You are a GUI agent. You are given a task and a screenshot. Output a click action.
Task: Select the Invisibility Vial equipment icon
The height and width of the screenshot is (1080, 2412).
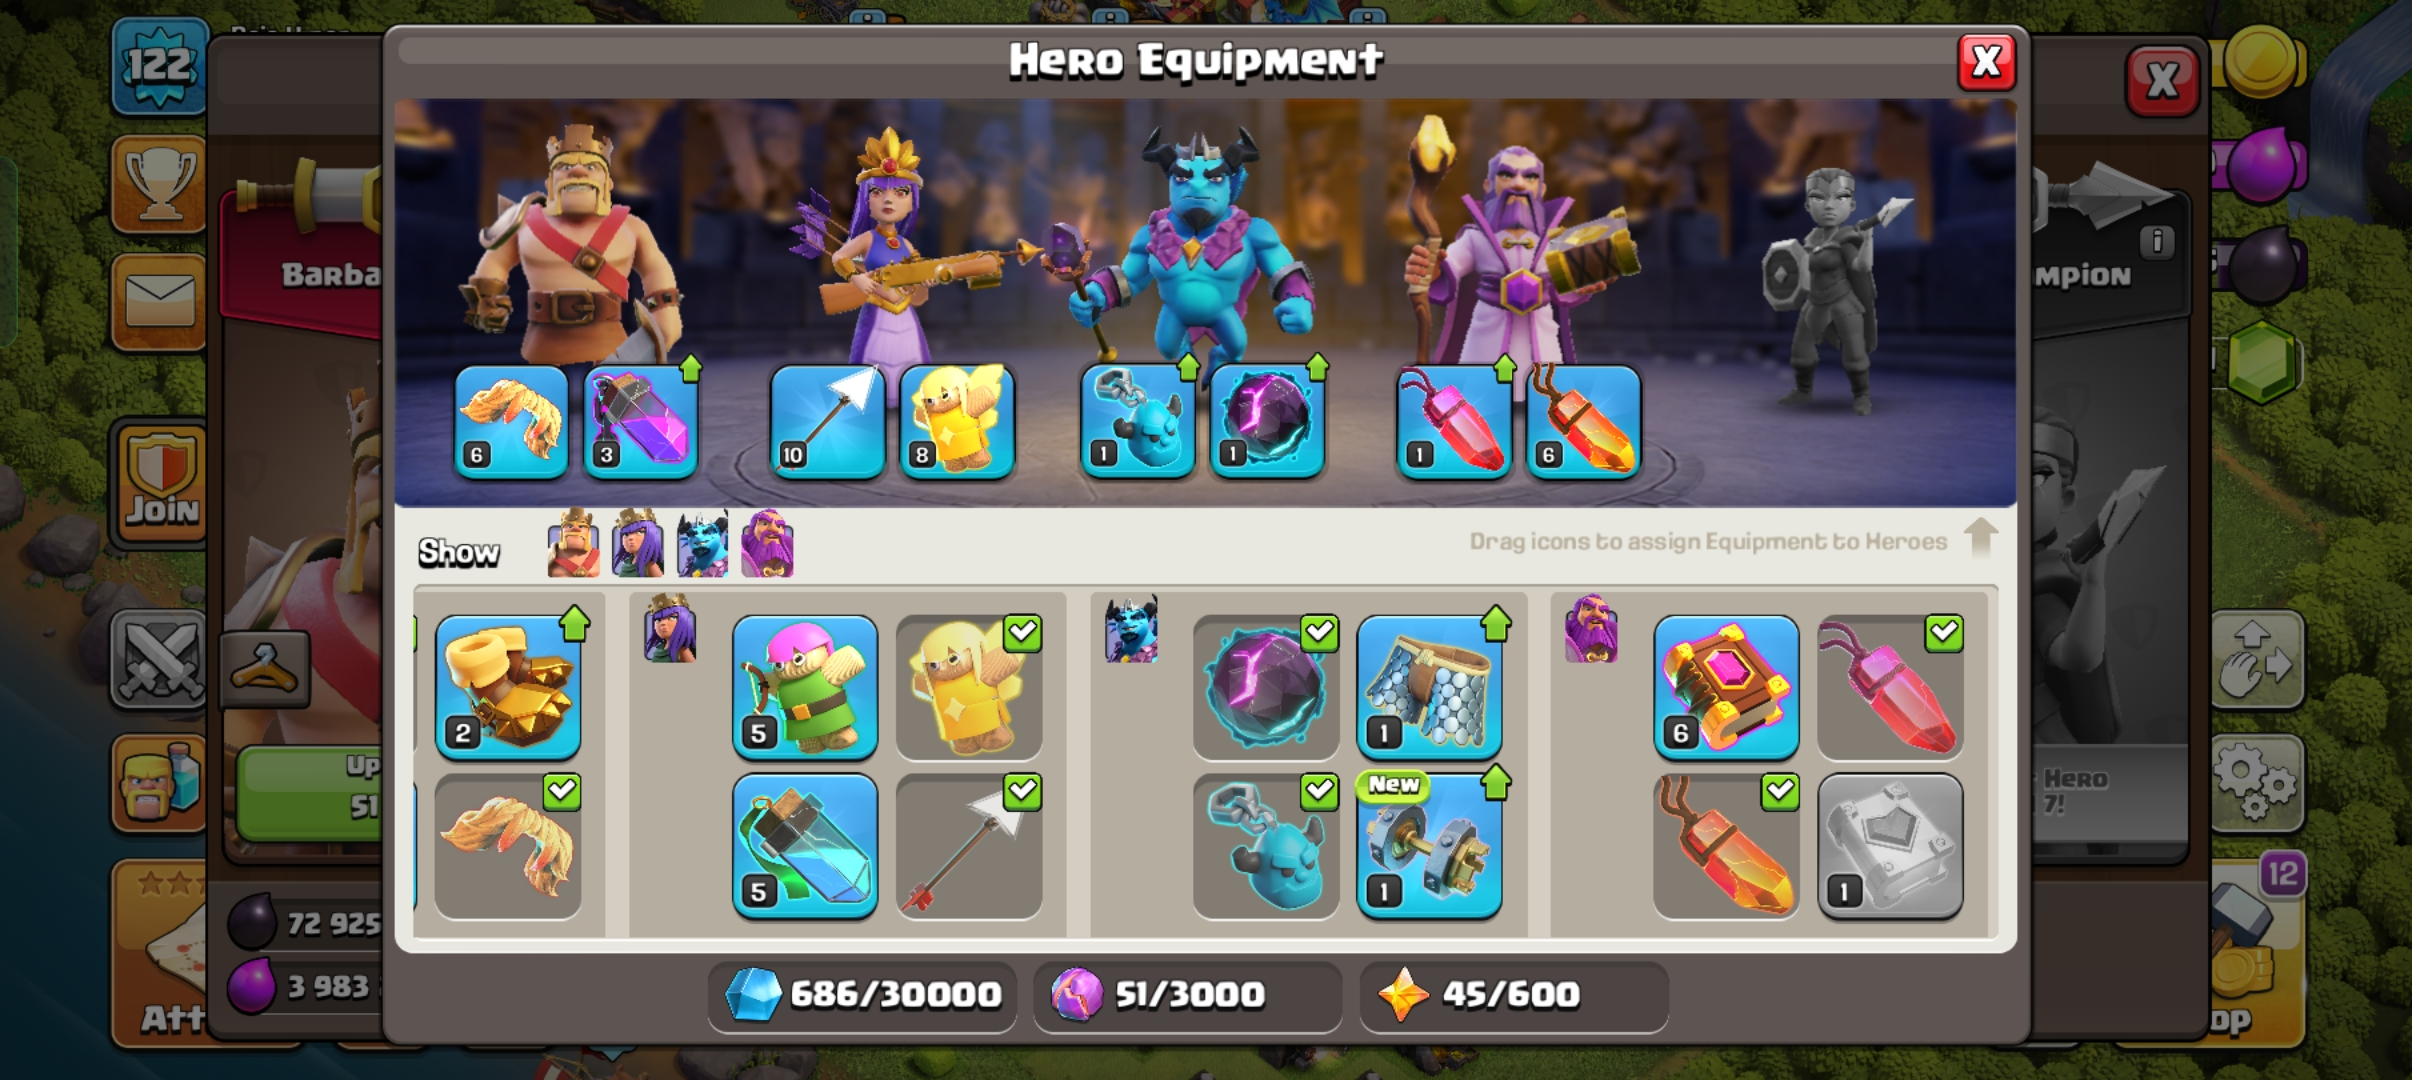point(805,846)
